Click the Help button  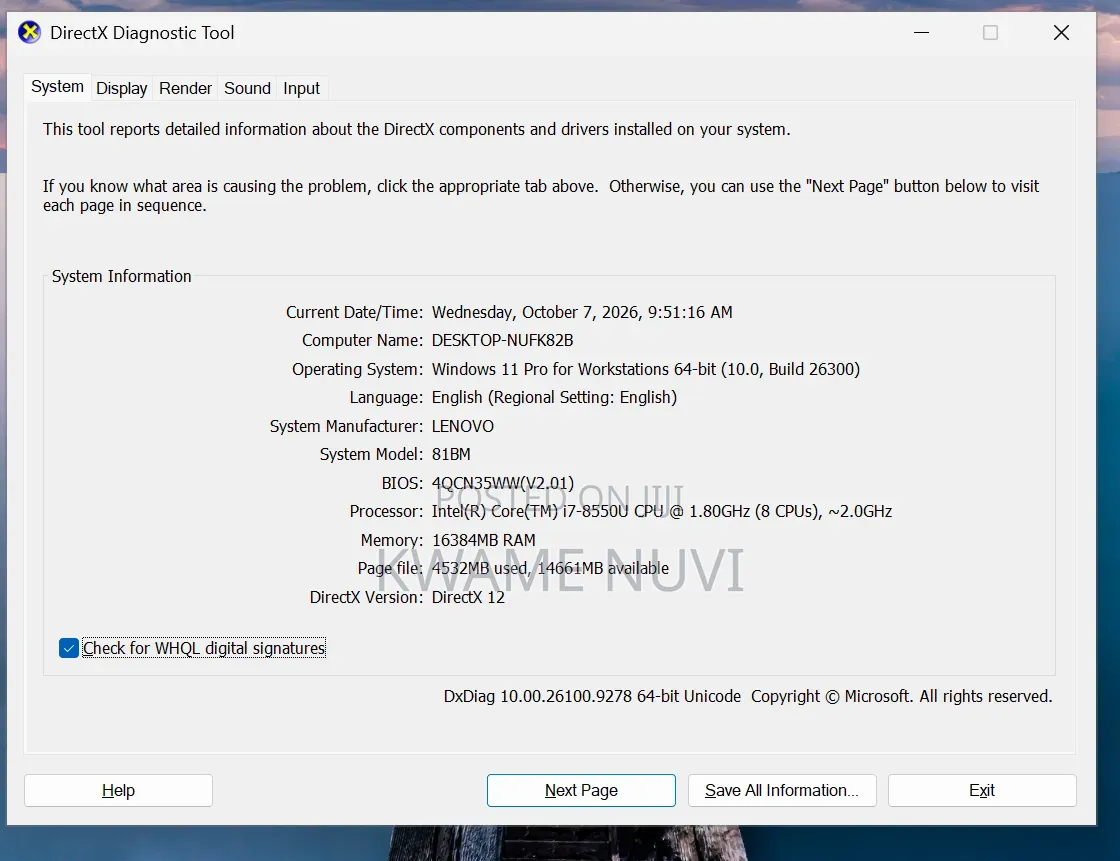point(119,790)
